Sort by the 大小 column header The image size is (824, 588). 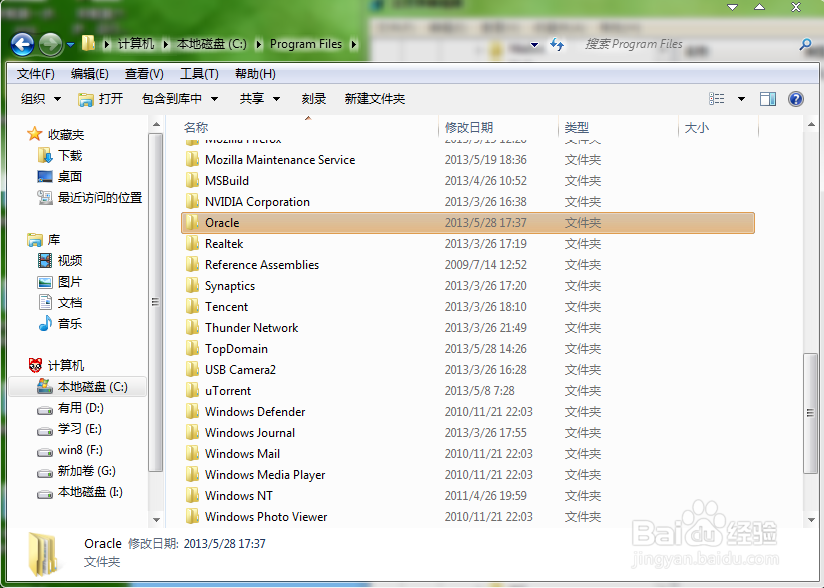(x=697, y=128)
